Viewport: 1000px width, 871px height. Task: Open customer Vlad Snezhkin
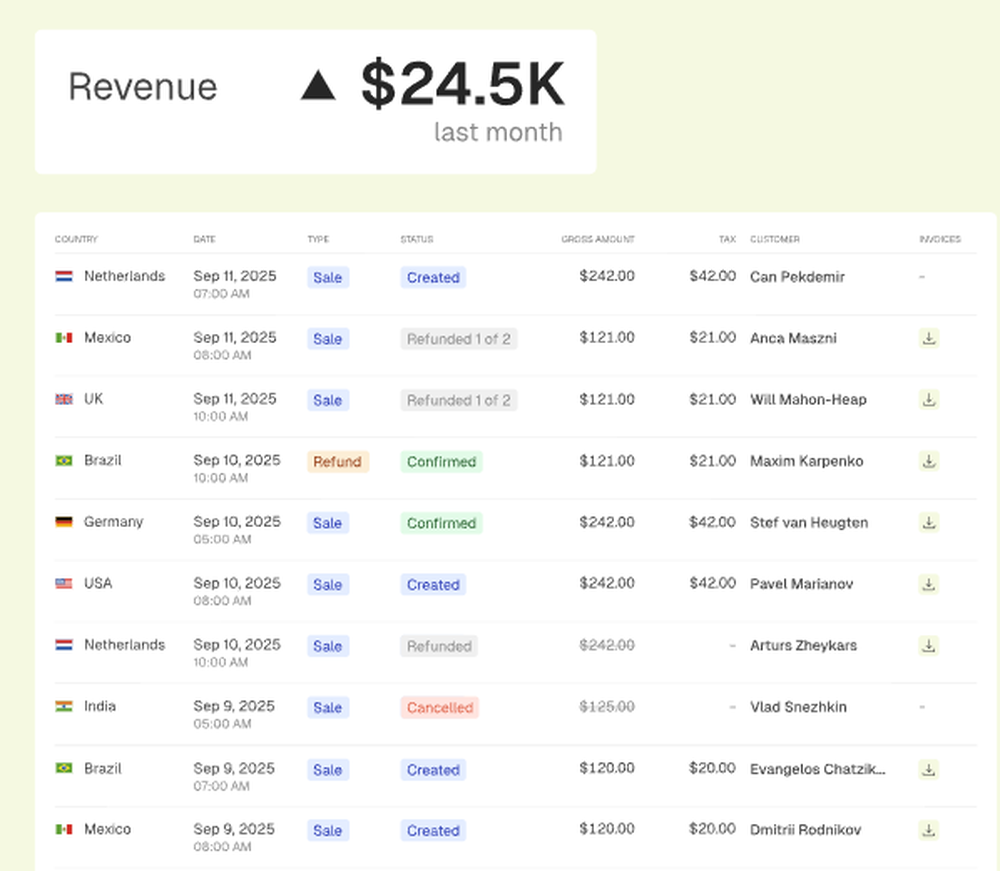click(x=798, y=707)
